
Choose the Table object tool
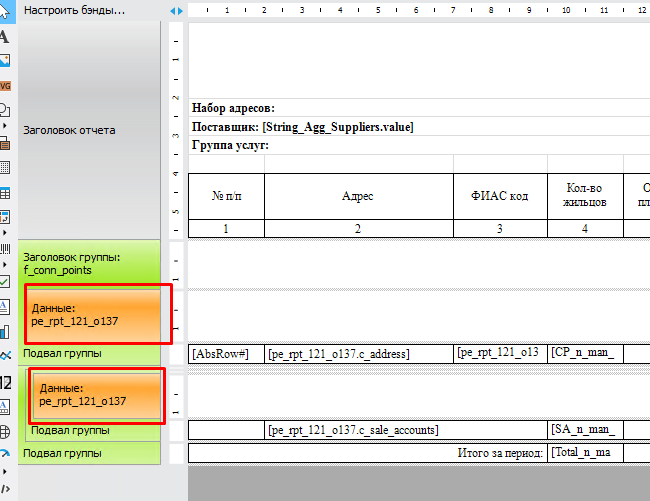5,193
